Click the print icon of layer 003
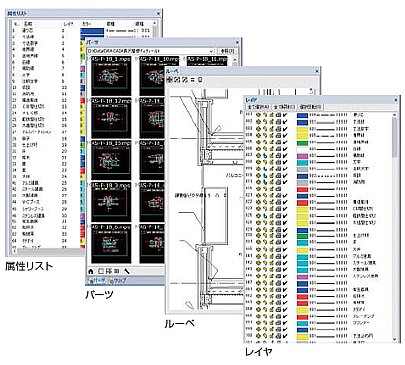This screenshot has width=405, height=365. 278,128
